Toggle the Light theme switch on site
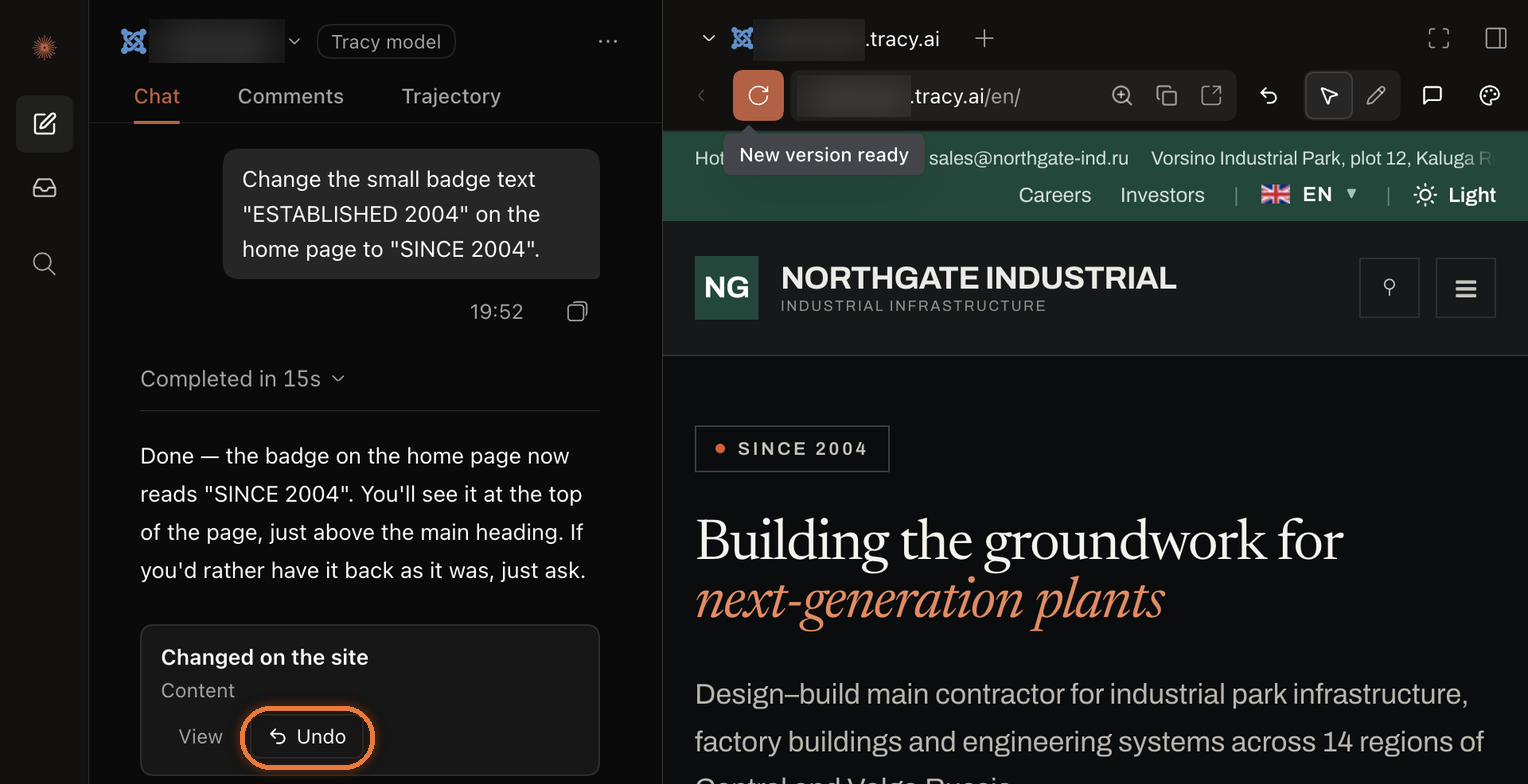The height and width of the screenshot is (784, 1528). (x=1455, y=195)
